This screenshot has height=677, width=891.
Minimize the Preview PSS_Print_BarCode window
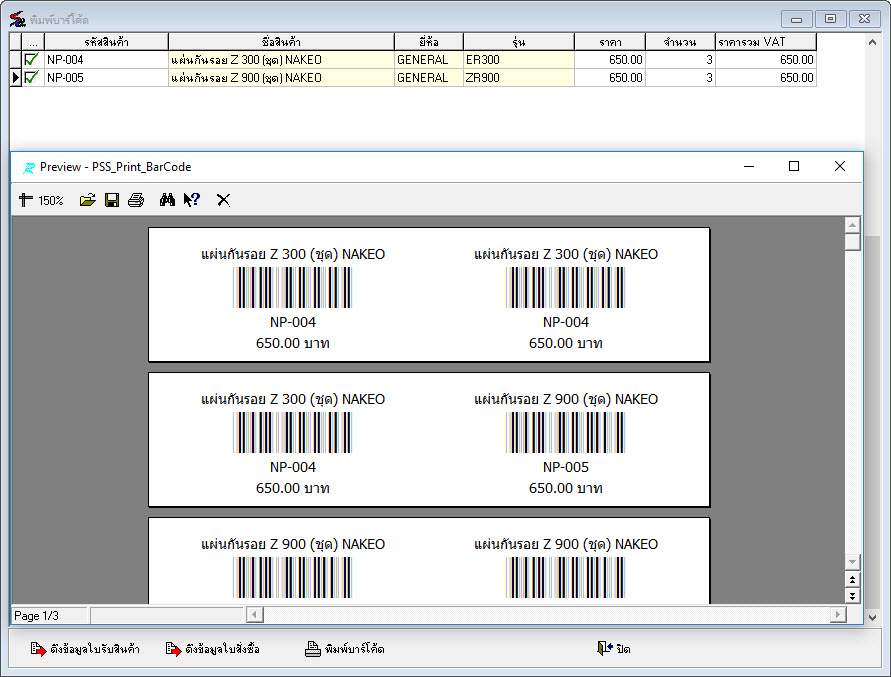(x=749, y=166)
